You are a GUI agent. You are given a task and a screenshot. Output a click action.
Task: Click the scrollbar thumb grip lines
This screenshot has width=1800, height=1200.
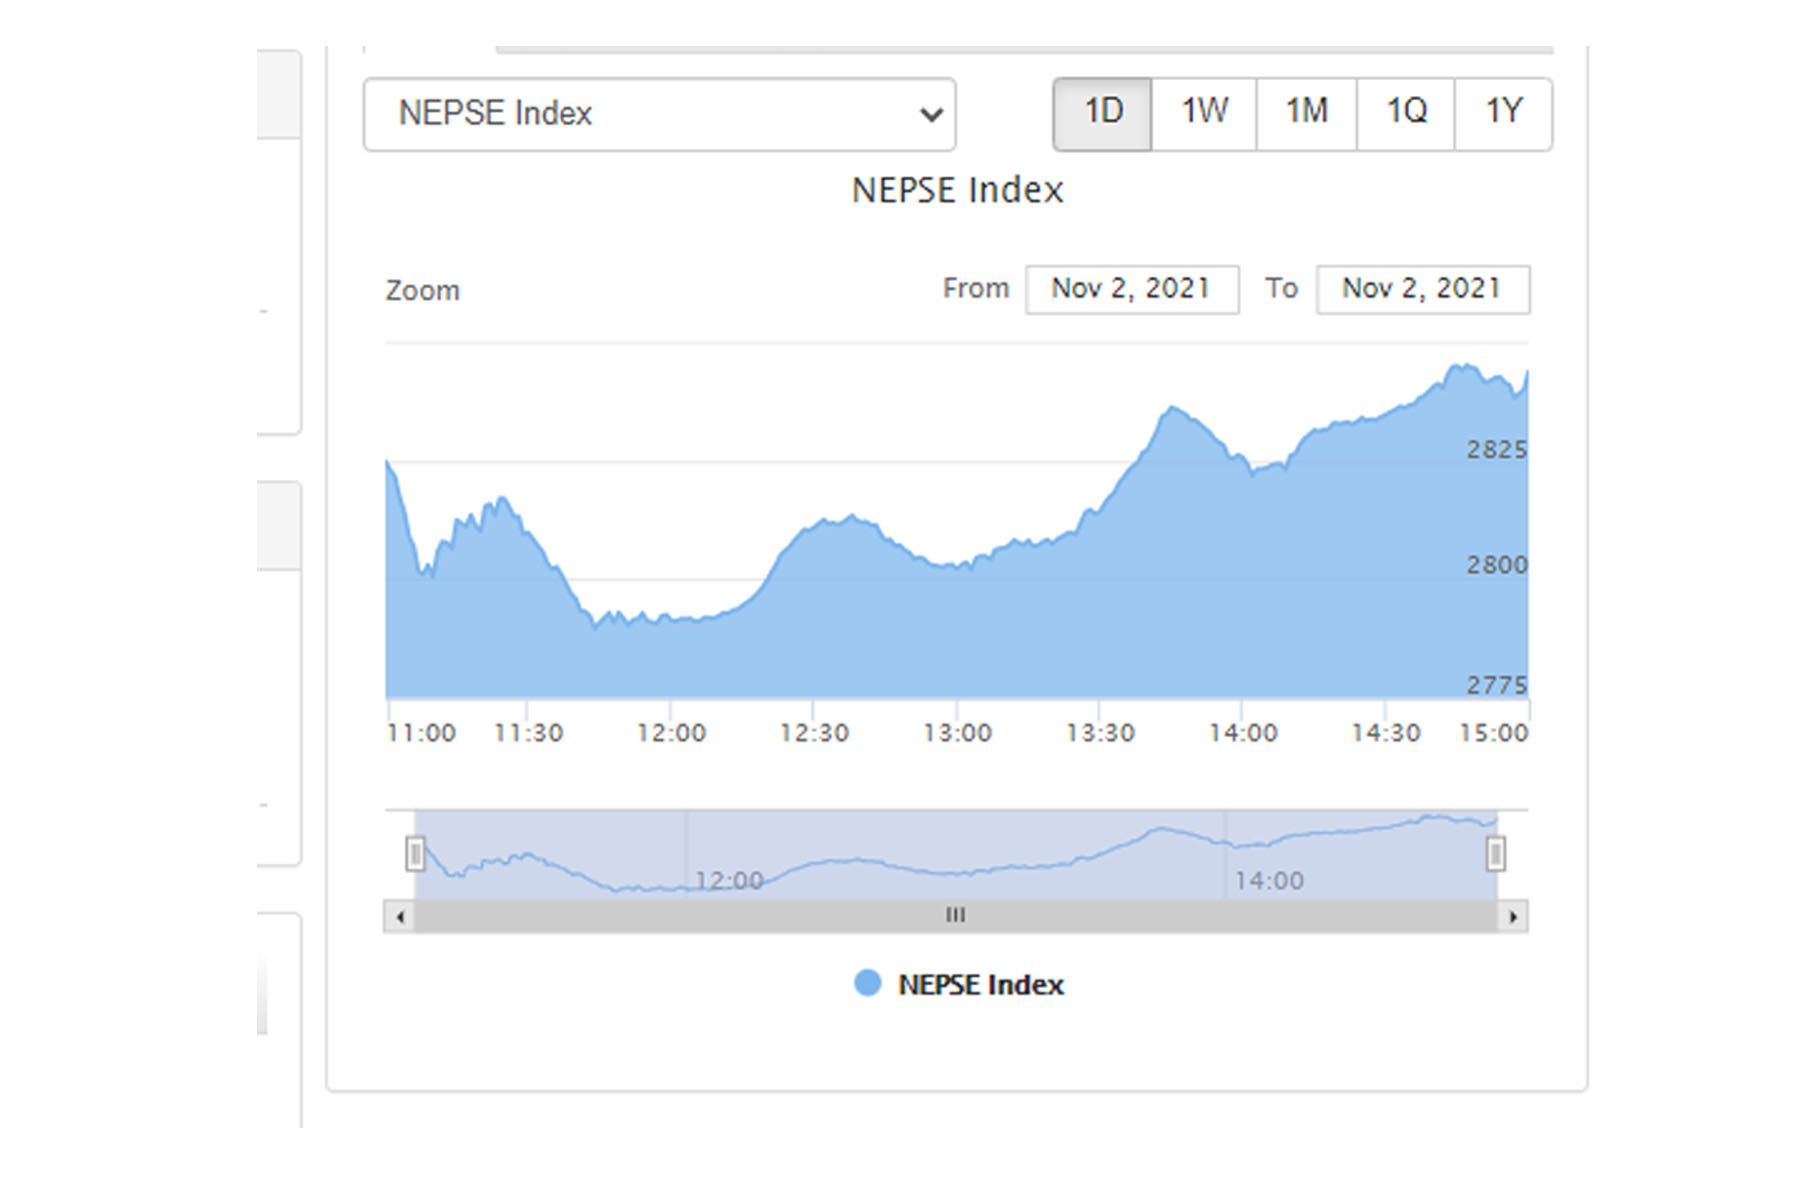[956, 916]
